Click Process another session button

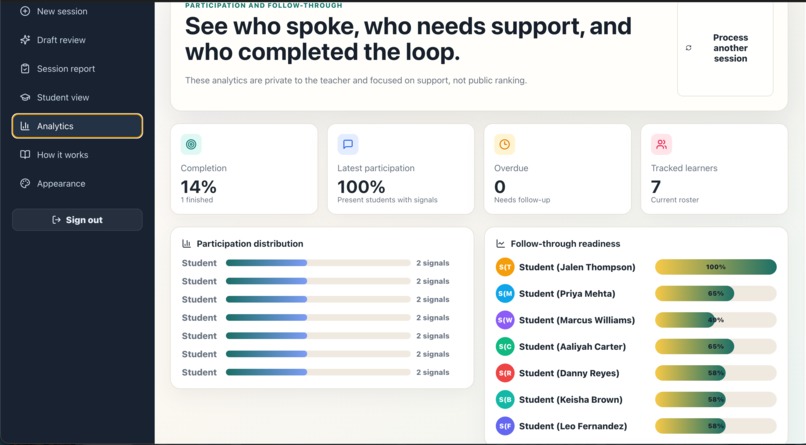point(725,48)
